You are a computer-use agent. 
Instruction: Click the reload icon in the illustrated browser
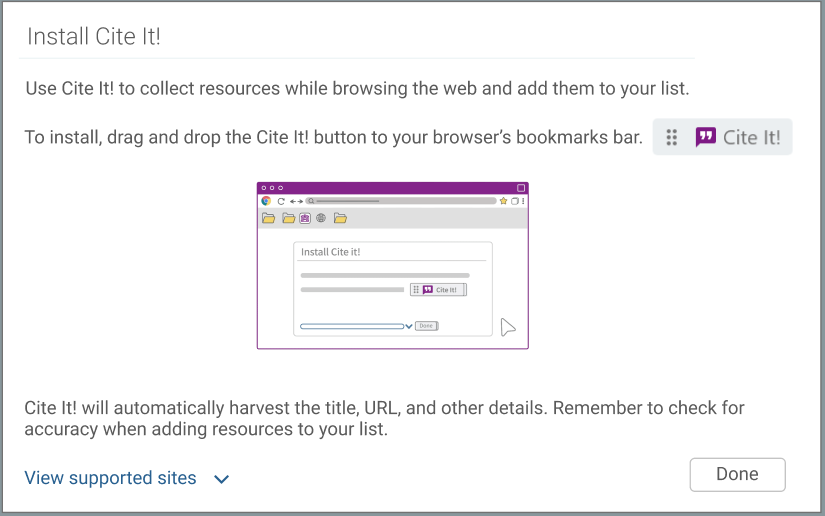pos(281,201)
